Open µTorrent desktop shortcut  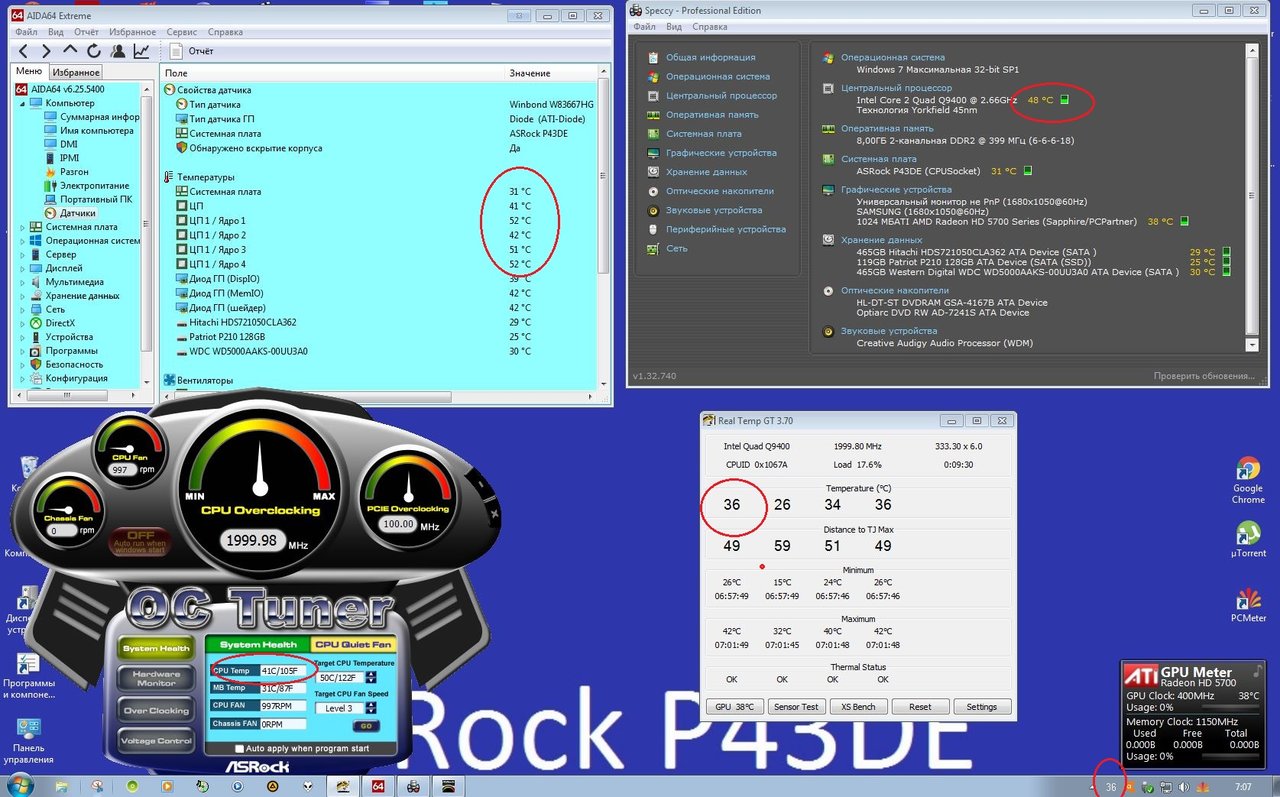(1248, 539)
